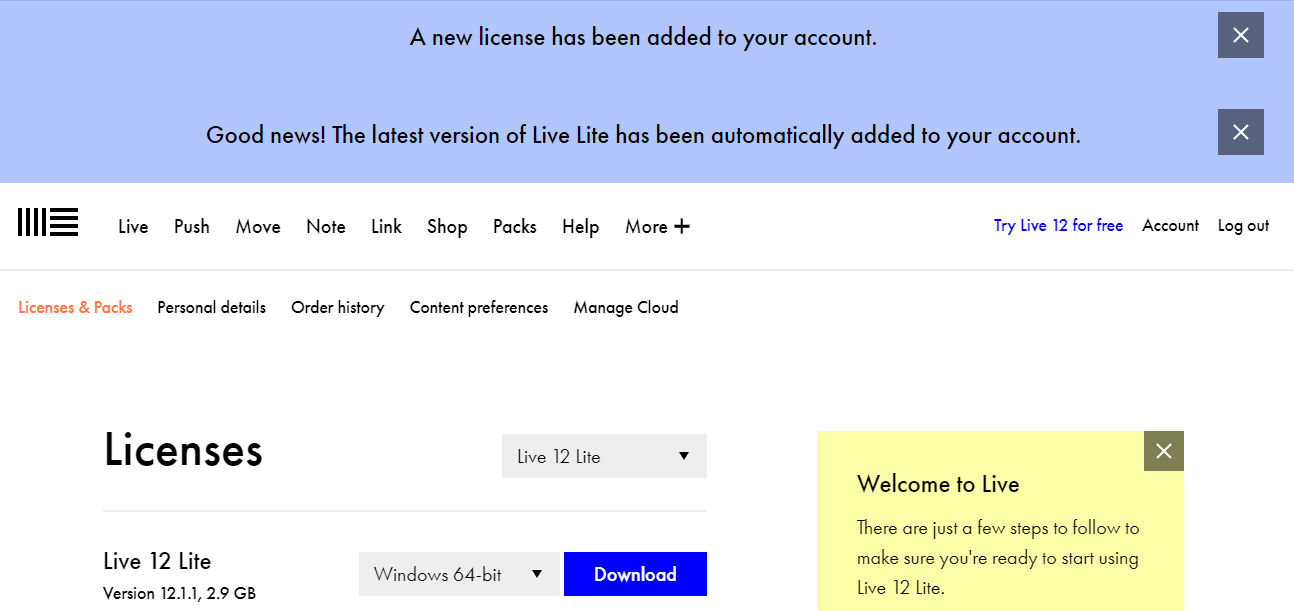Go to the Shop page
Image resolution: width=1294 pixels, height=611 pixels.
point(447,226)
